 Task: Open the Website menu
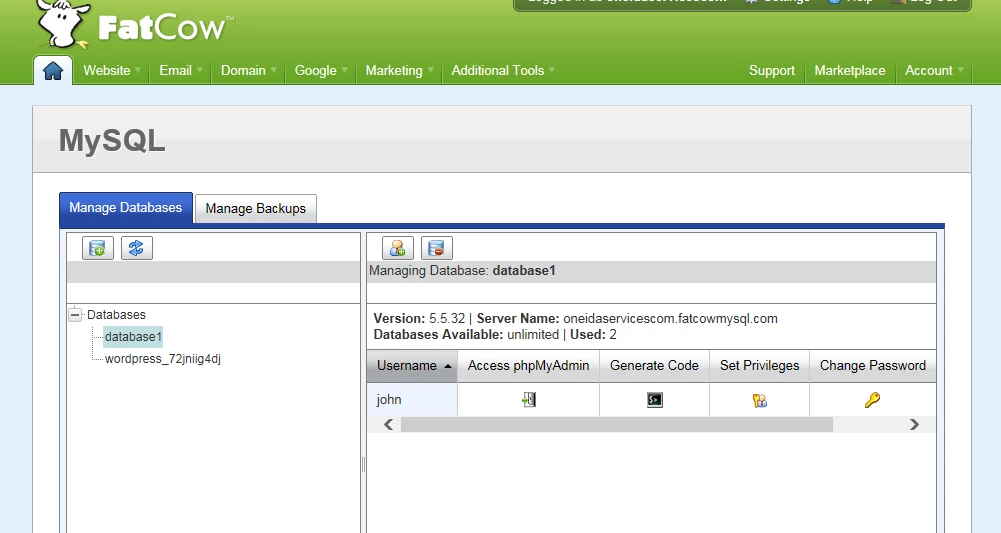coord(112,70)
